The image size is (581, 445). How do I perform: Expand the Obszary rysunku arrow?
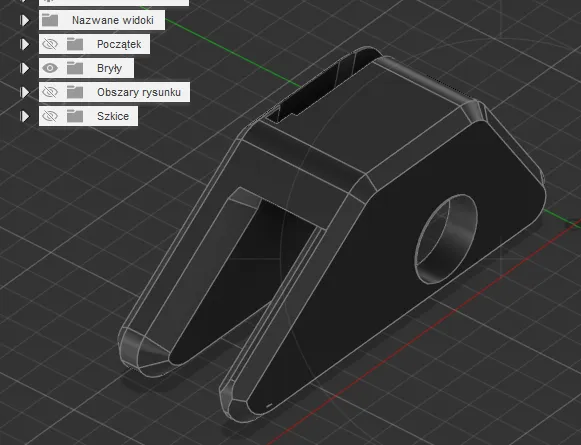(x=25, y=92)
